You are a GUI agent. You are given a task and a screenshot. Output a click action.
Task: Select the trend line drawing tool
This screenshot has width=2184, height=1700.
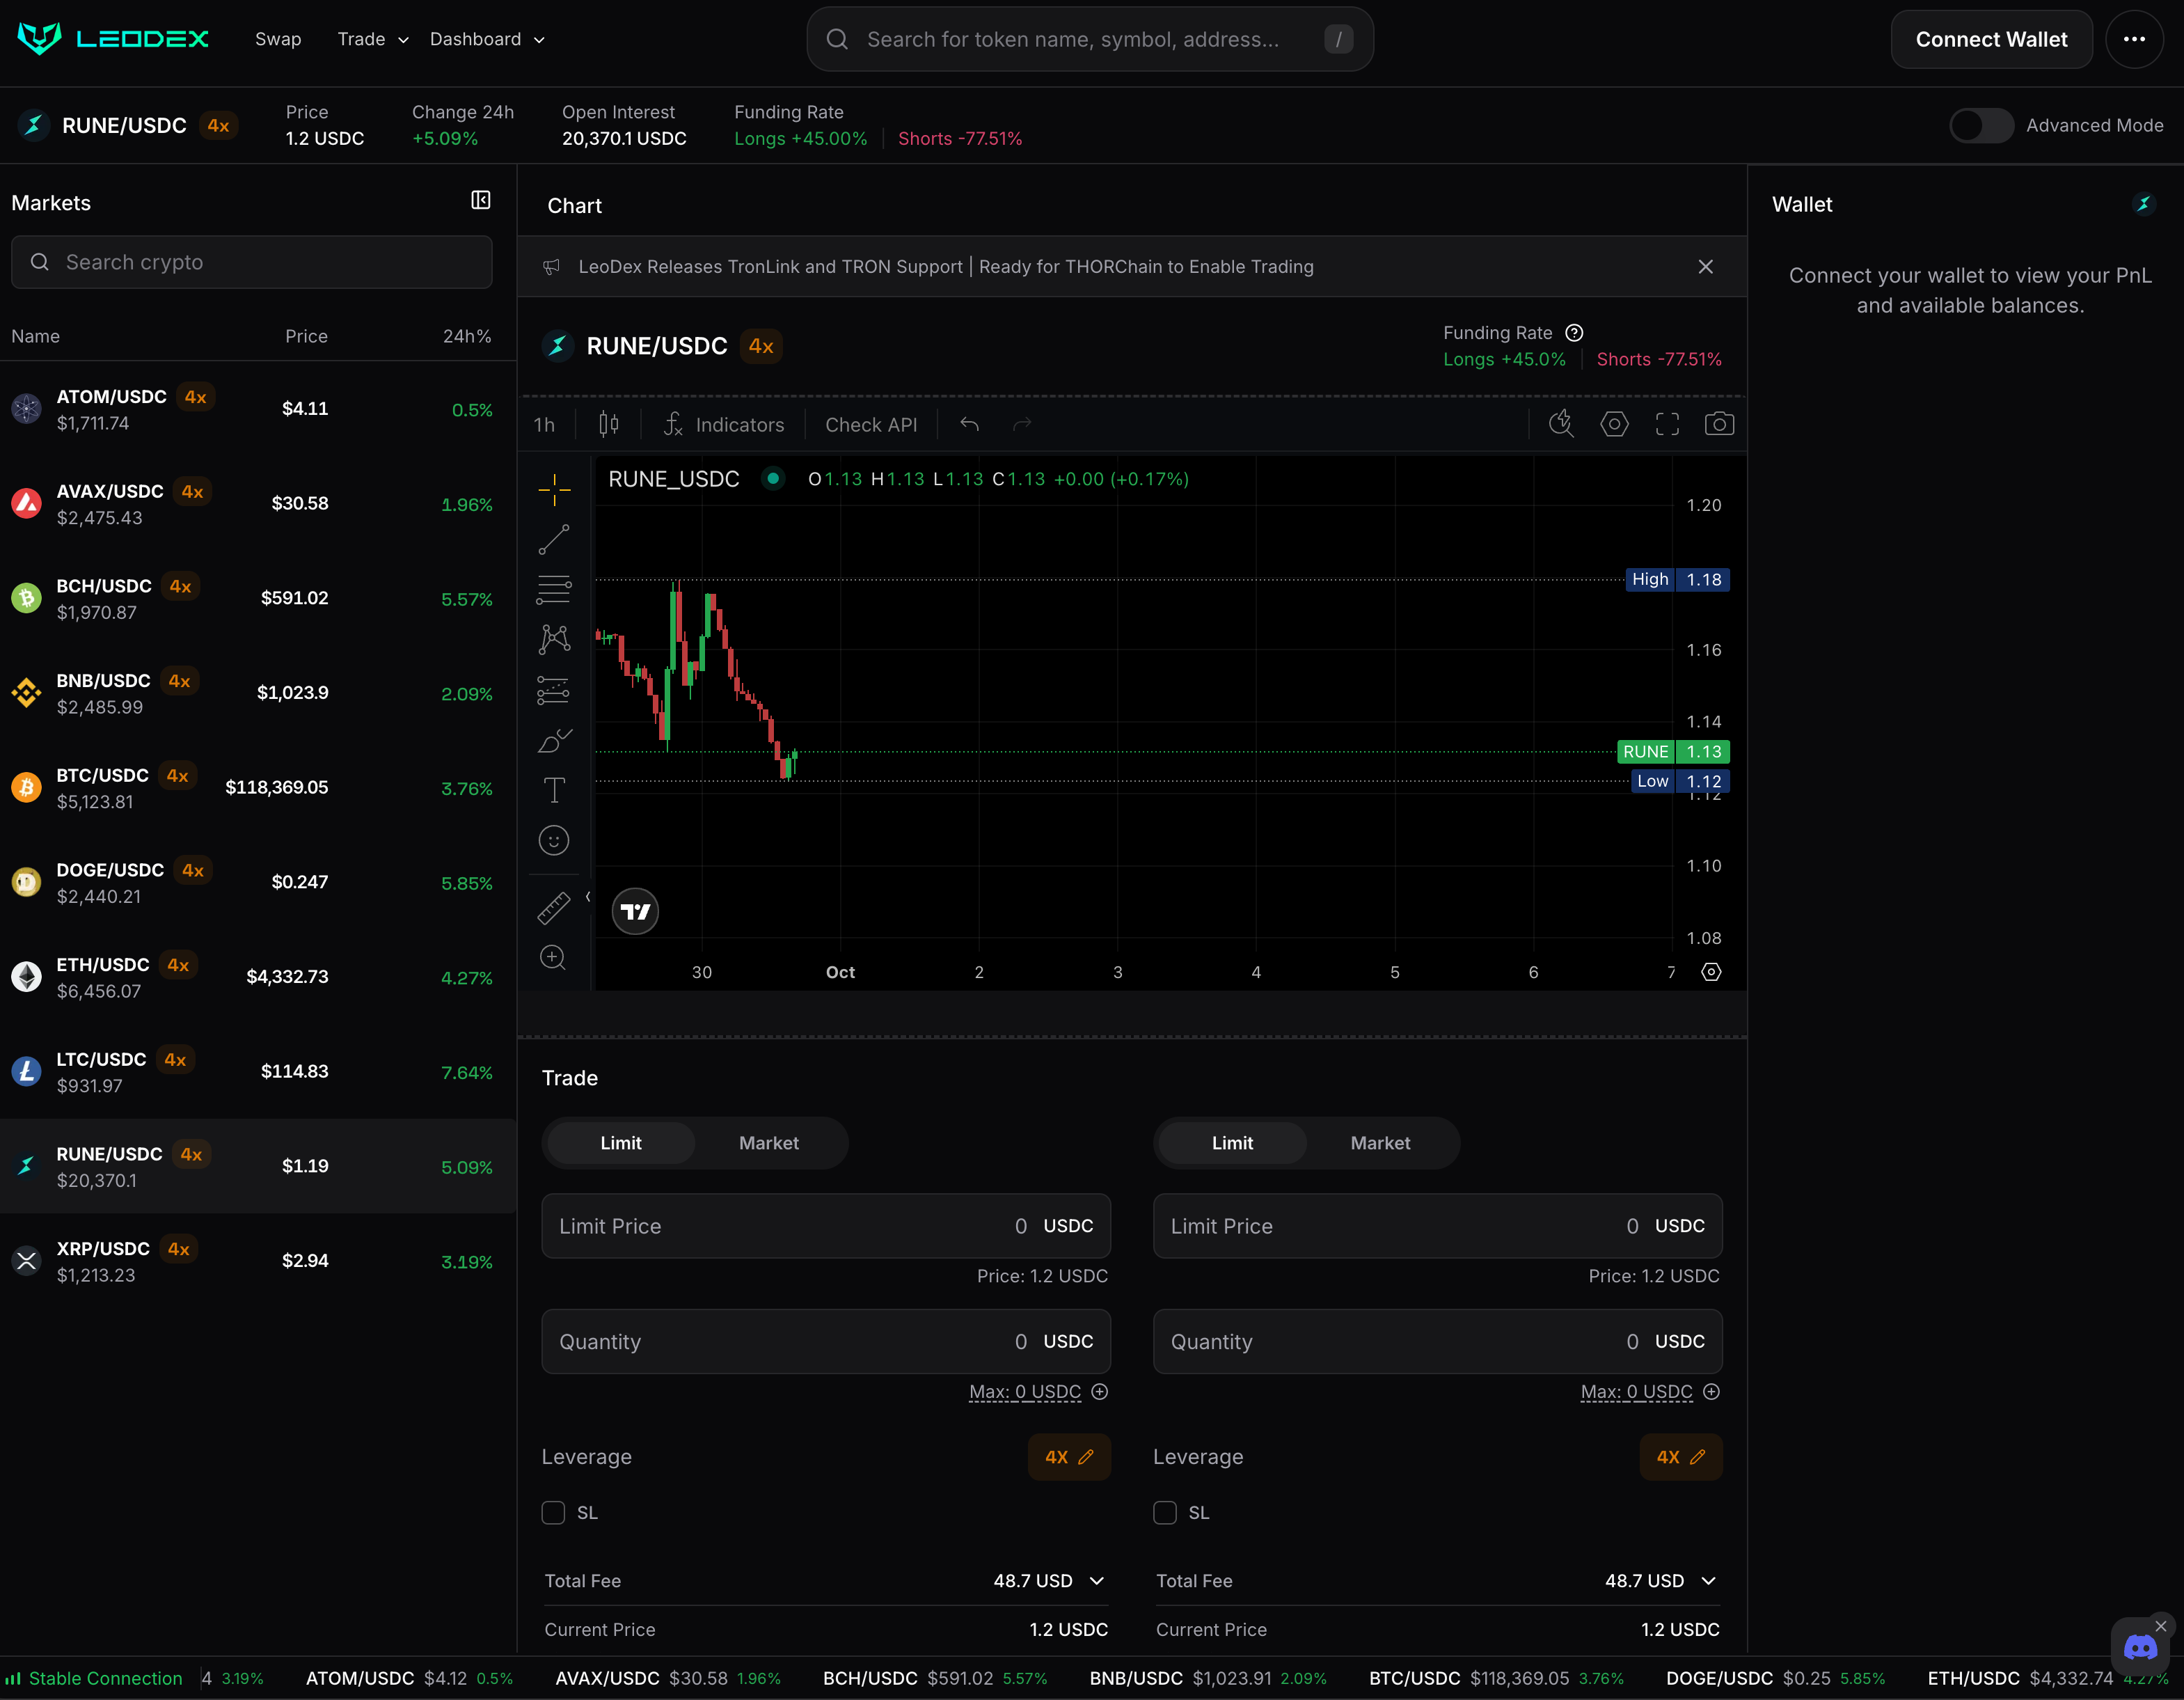coord(554,540)
